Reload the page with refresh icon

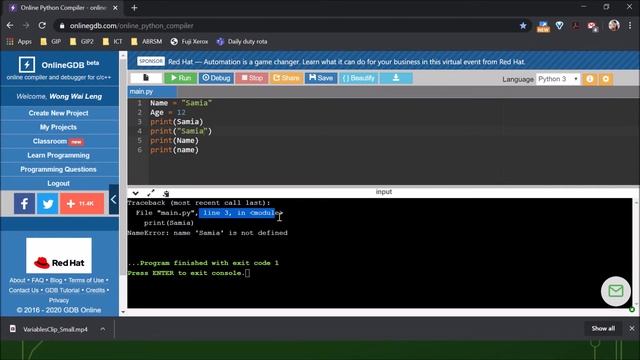tap(42, 25)
